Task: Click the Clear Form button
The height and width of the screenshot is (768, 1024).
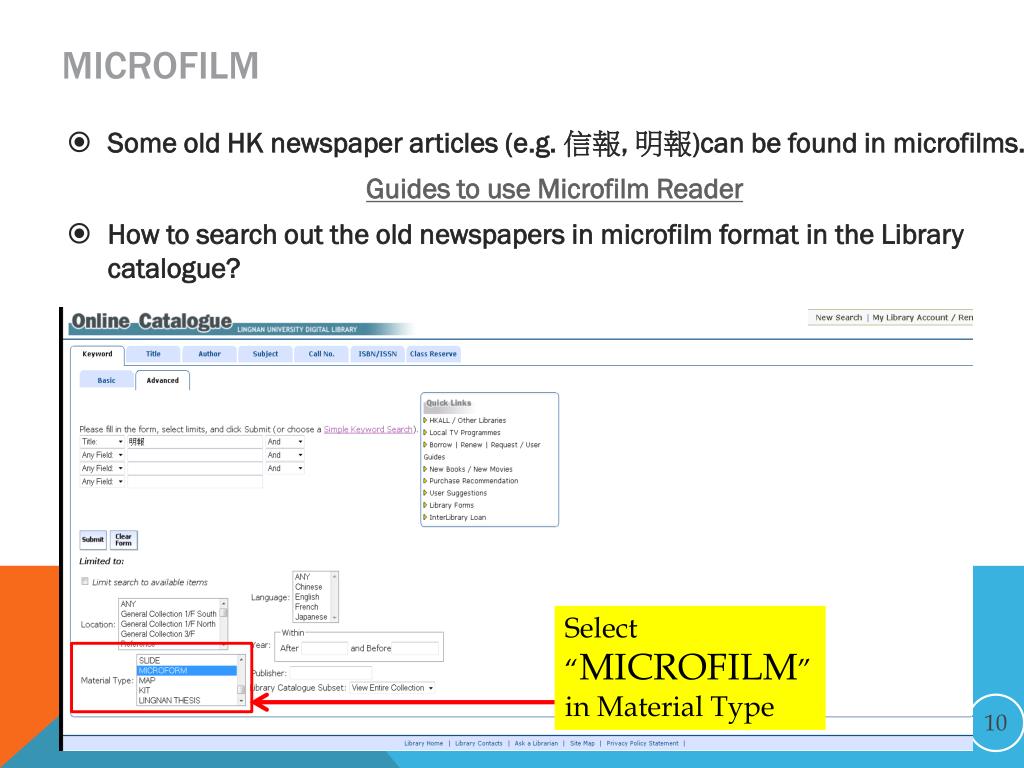Action: click(123, 539)
